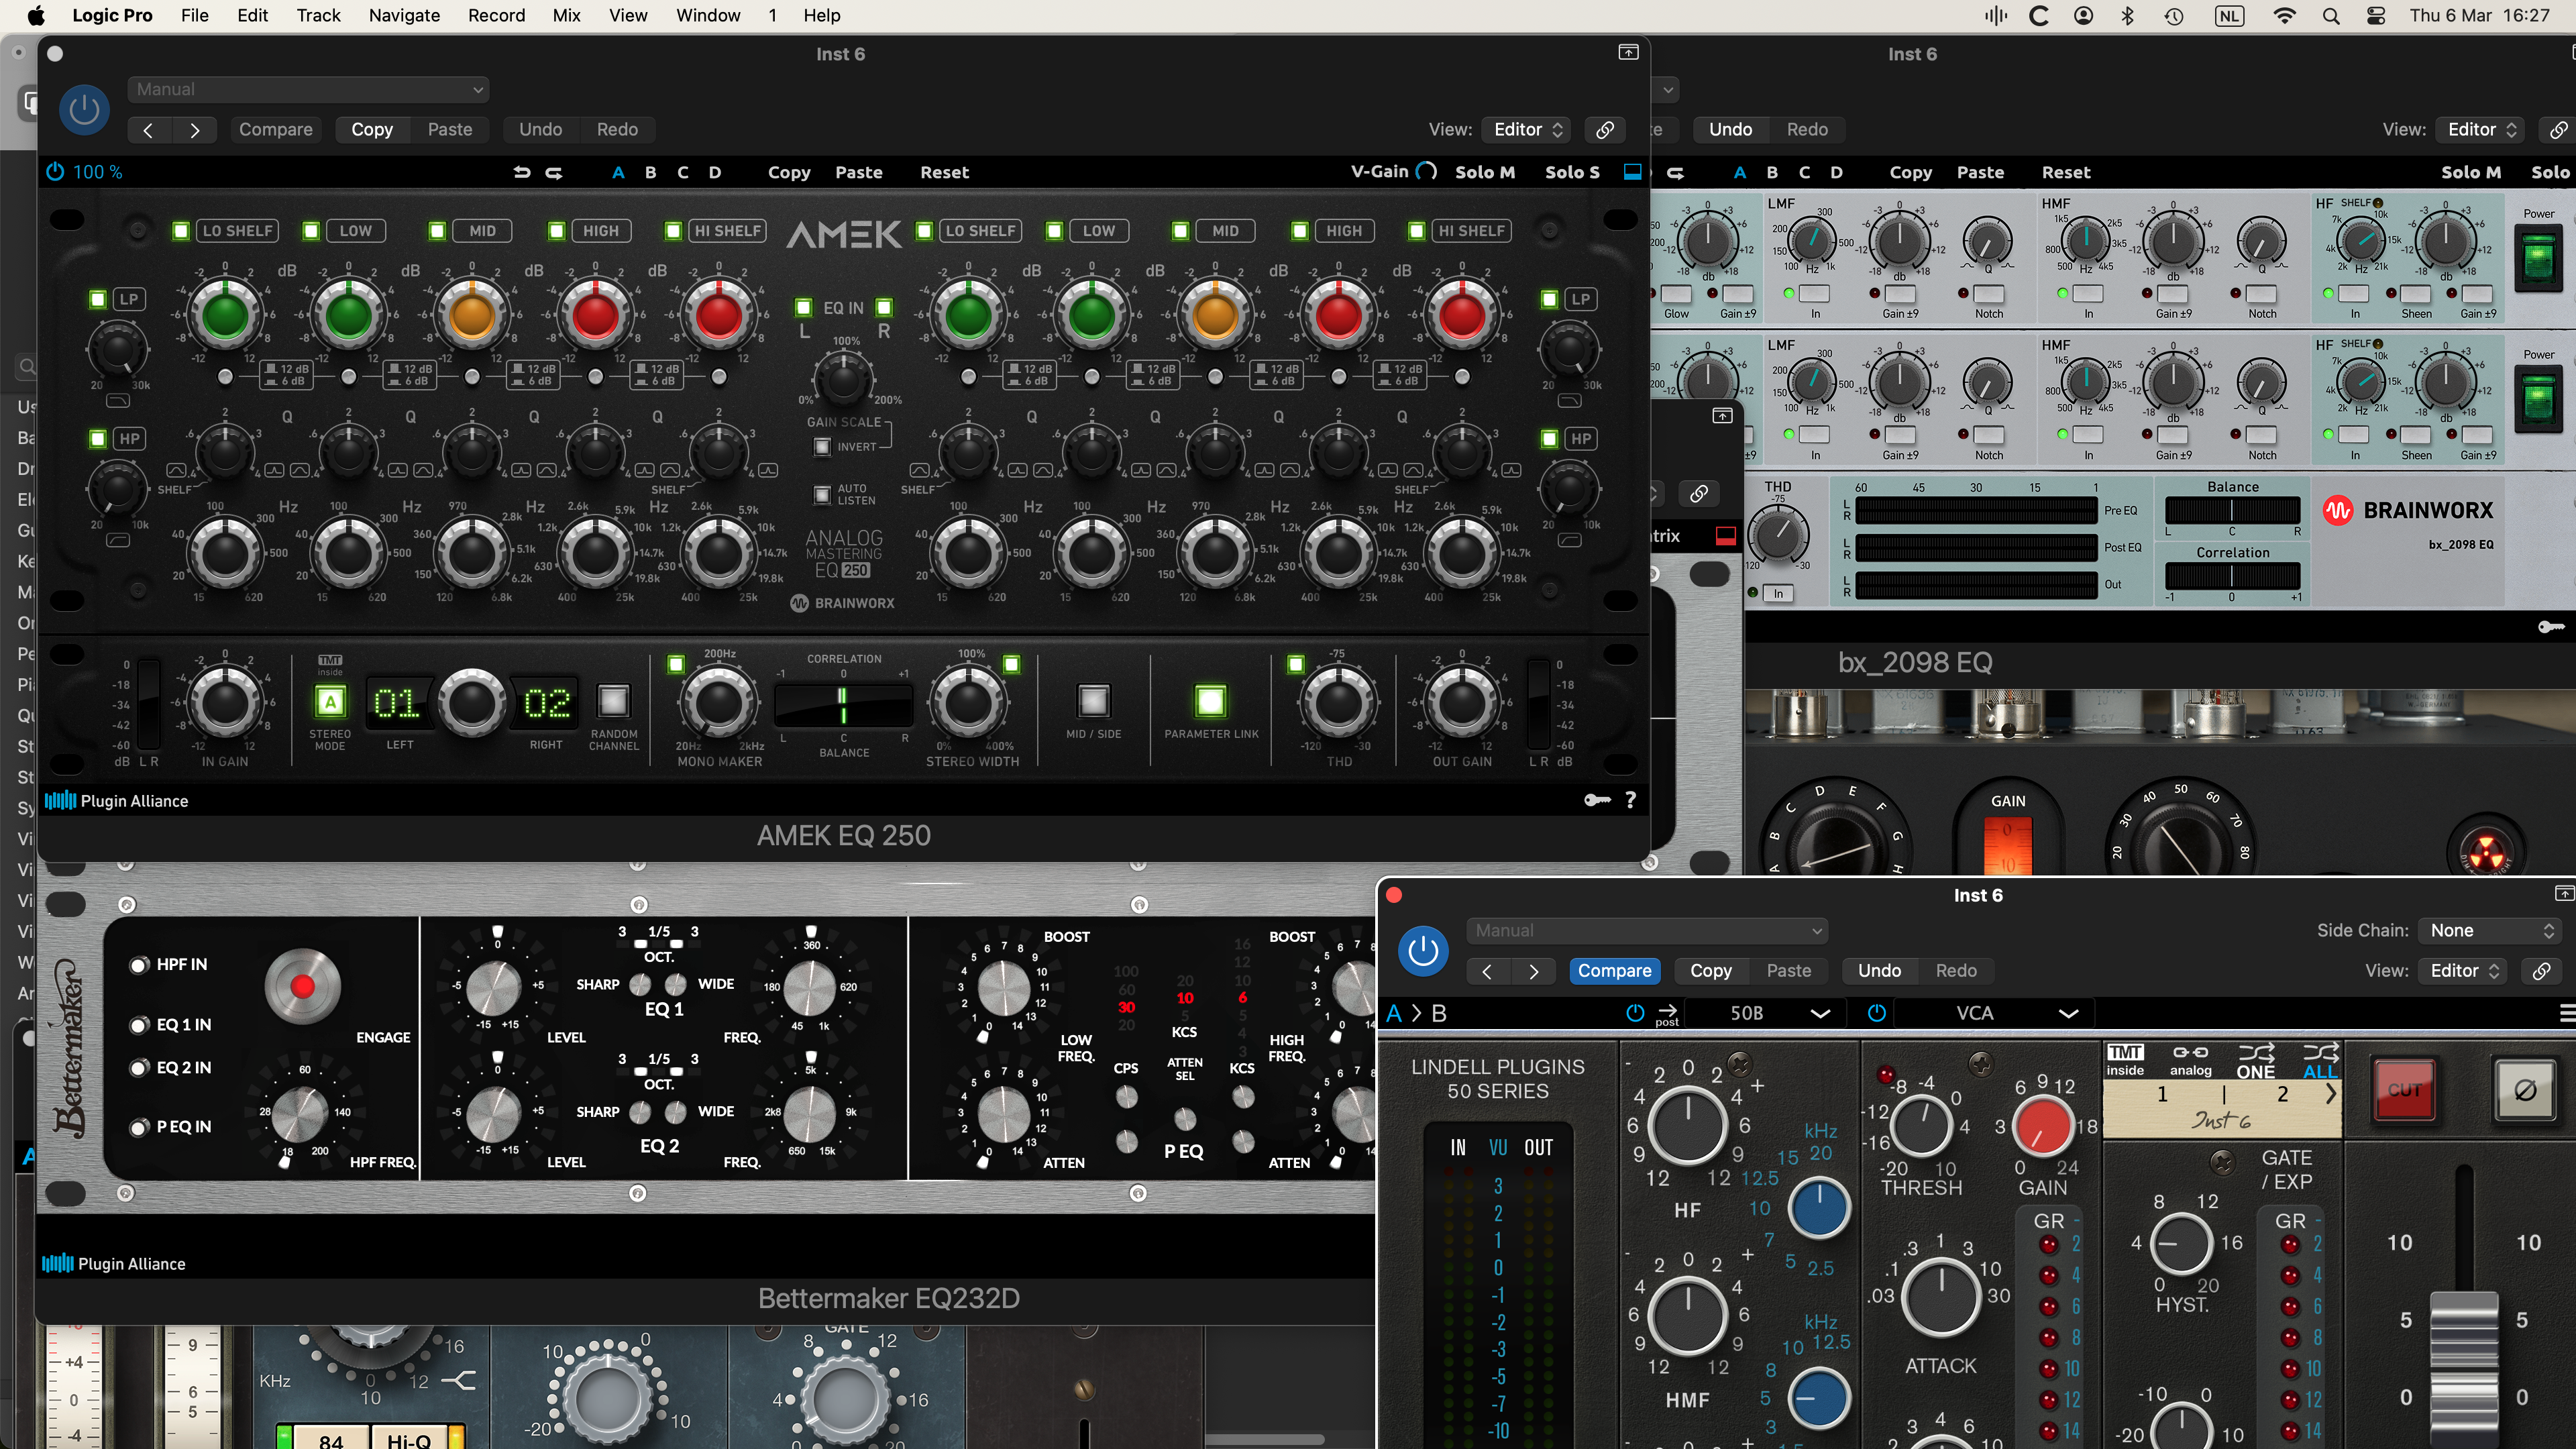Open the AMEK help question mark

(x=1630, y=800)
